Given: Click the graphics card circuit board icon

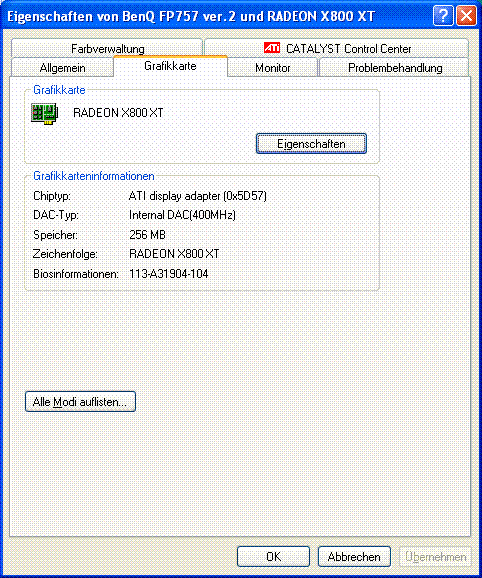Looking at the screenshot, I should click(45, 113).
